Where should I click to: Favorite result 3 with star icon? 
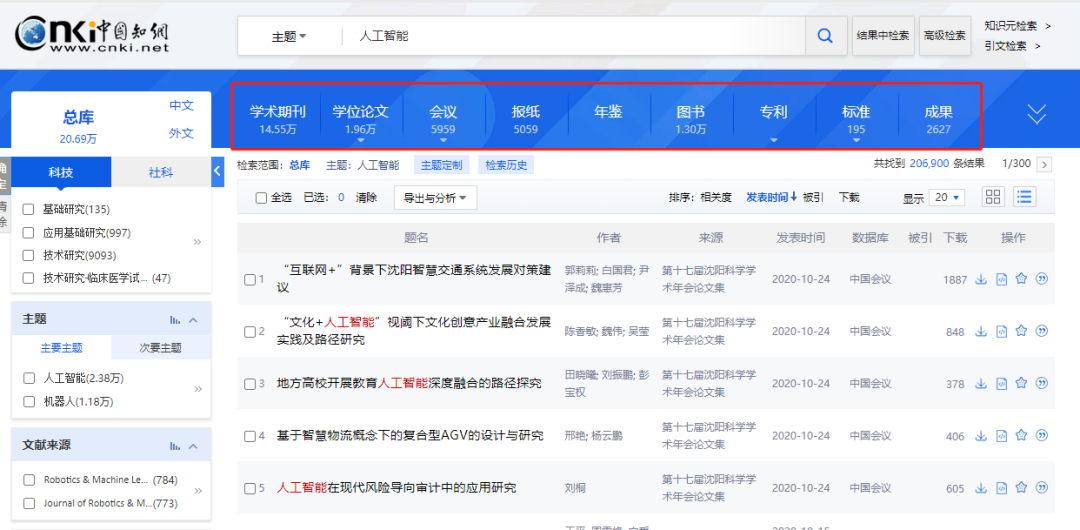[x=1021, y=383]
